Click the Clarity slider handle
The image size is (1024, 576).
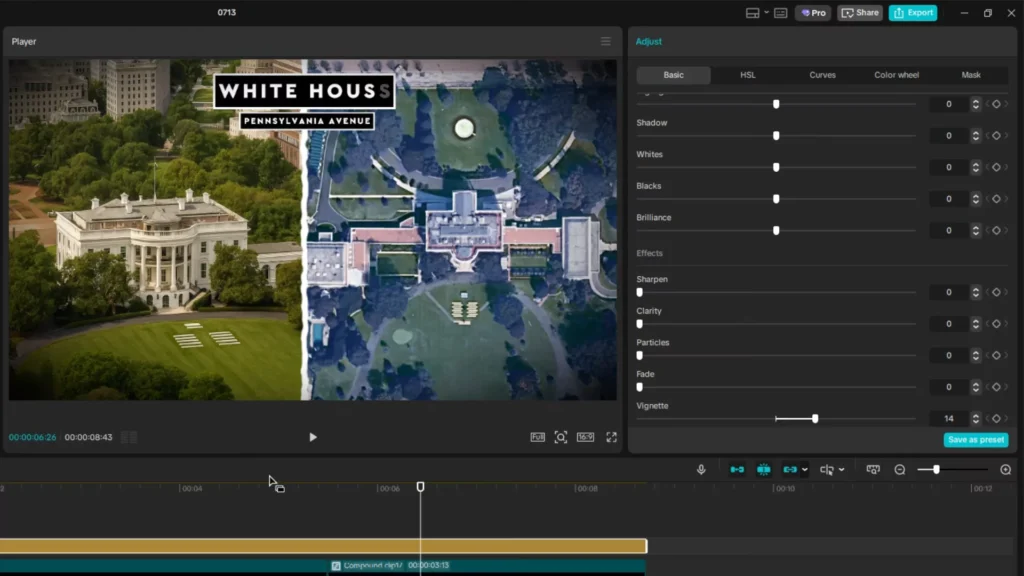639,324
